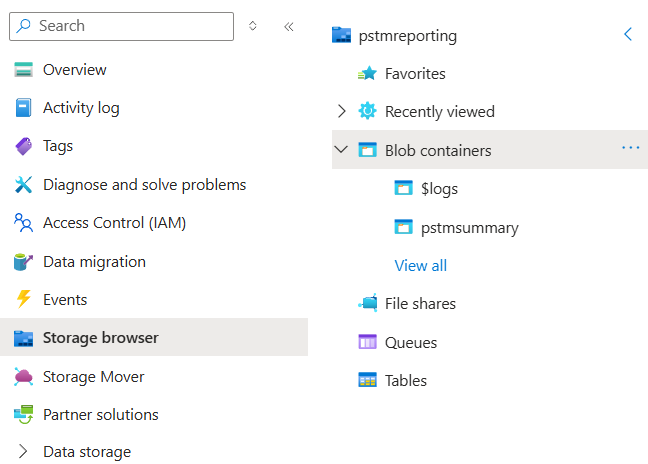Collapse the storage browser tree panel
648x464 pixels.
628,34
